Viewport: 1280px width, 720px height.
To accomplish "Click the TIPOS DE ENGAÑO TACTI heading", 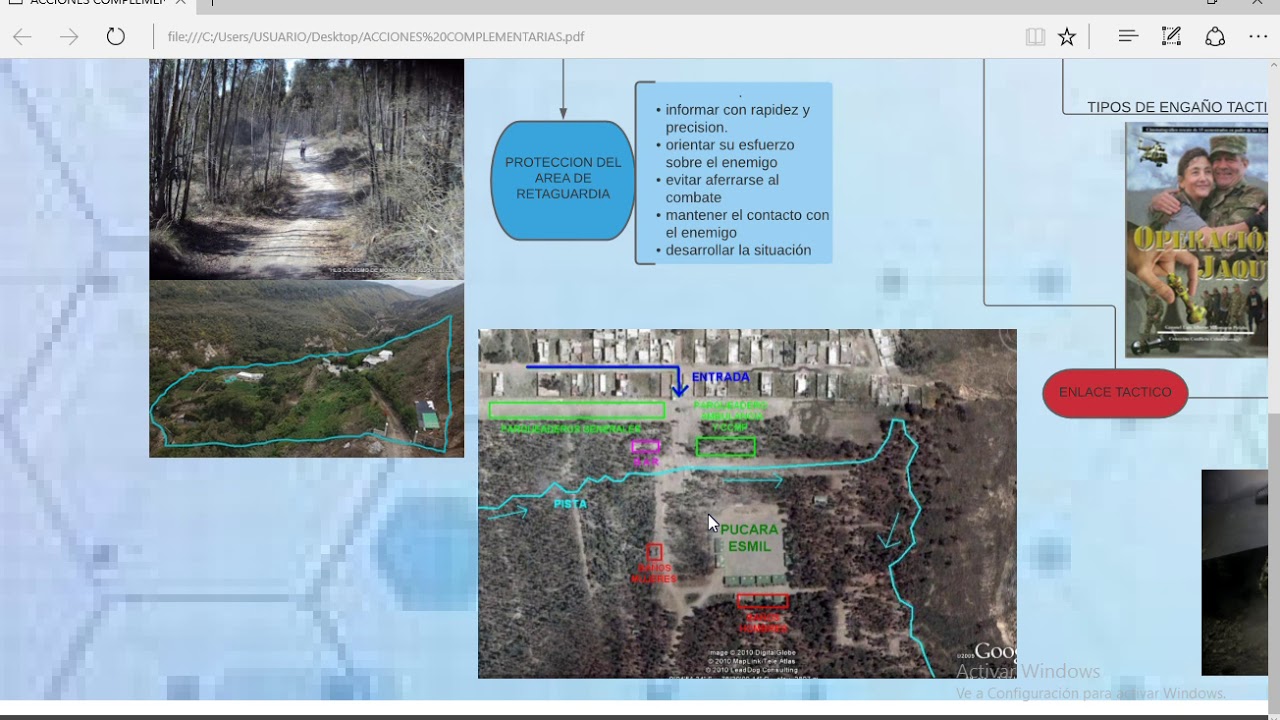I will 1177,107.
